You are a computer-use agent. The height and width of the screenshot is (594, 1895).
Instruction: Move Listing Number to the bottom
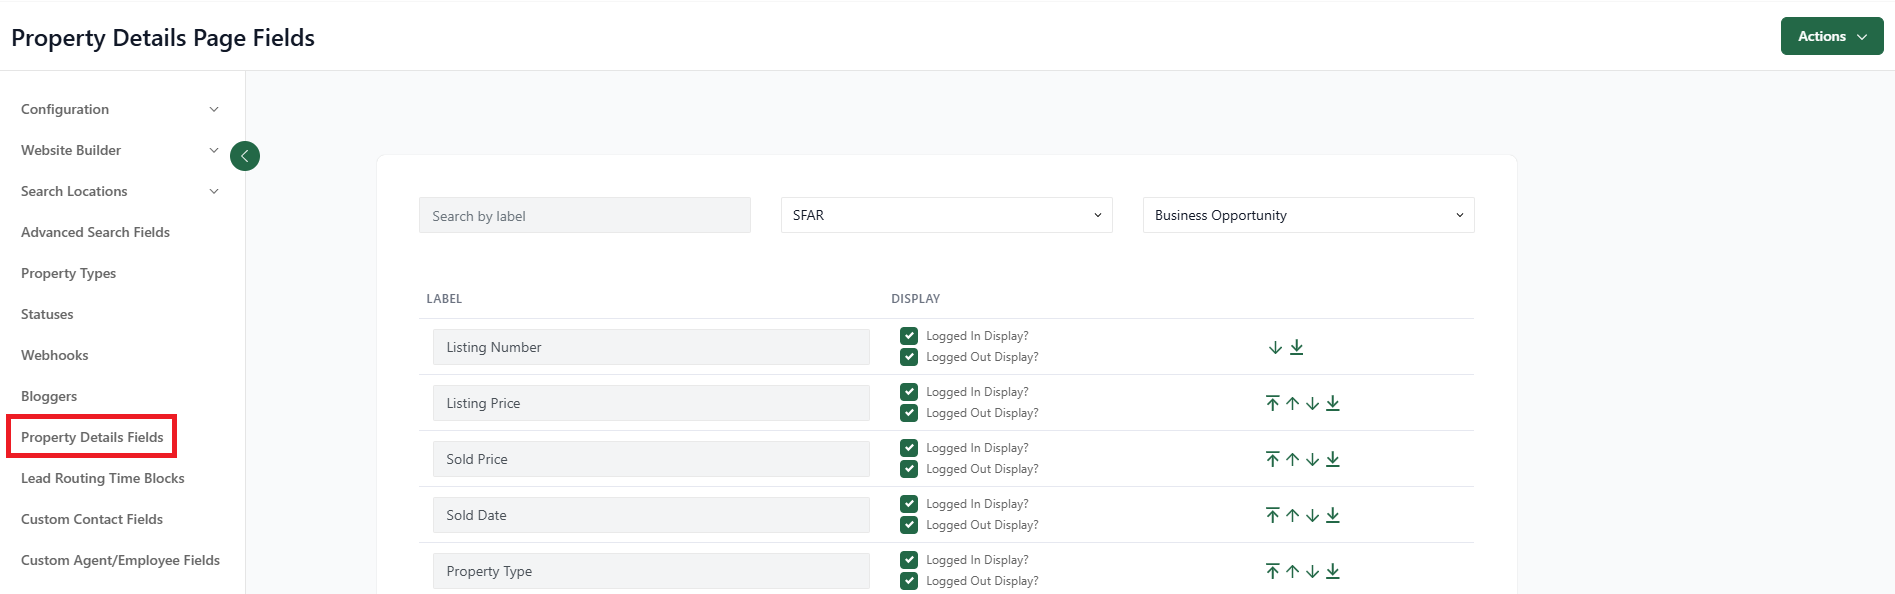1297,347
